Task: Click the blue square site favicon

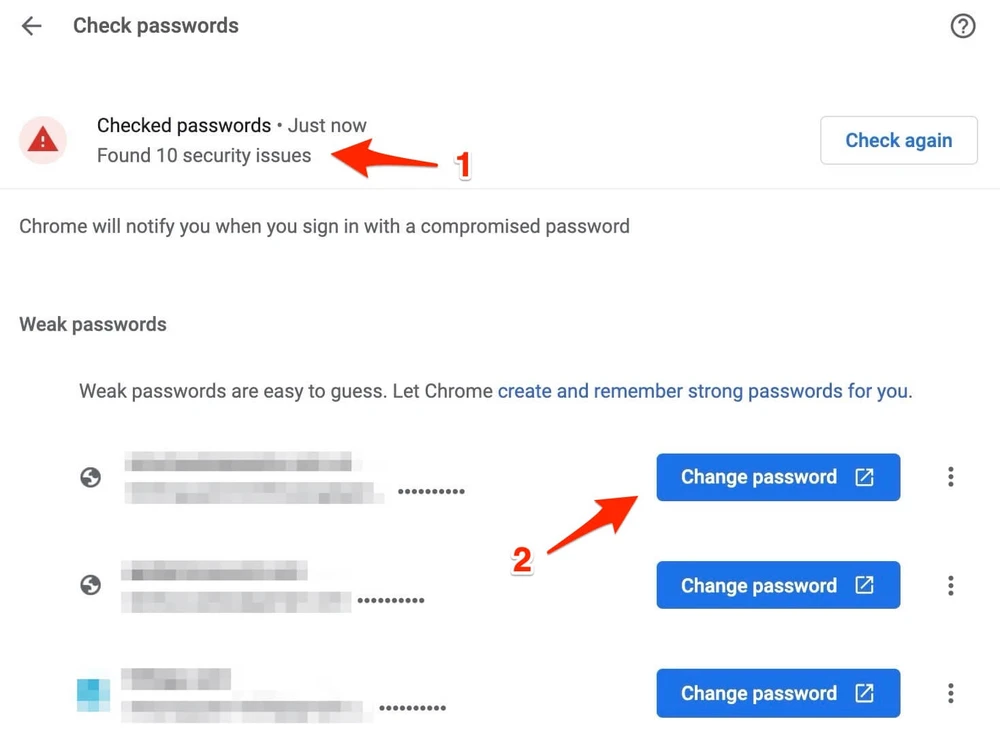Action: pos(92,693)
